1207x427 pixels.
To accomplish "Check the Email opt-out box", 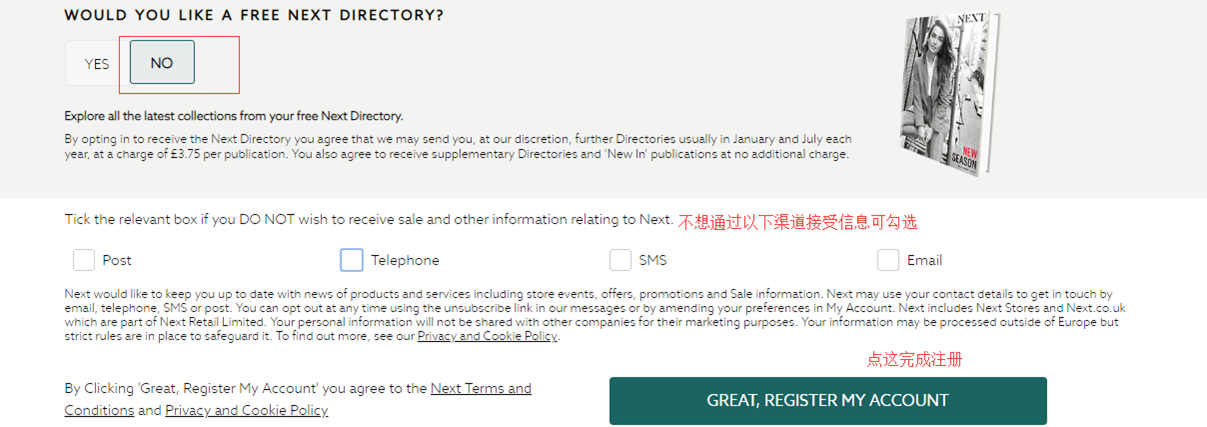I will (888, 260).
